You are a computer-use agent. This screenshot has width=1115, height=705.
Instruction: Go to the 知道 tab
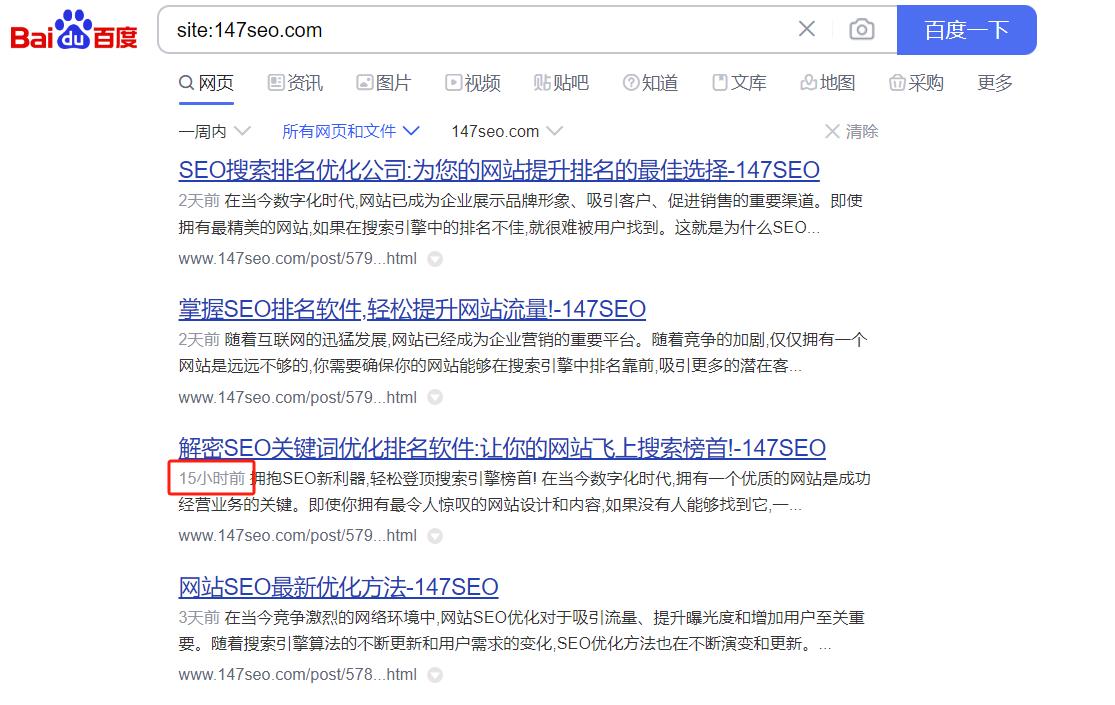click(651, 83)
